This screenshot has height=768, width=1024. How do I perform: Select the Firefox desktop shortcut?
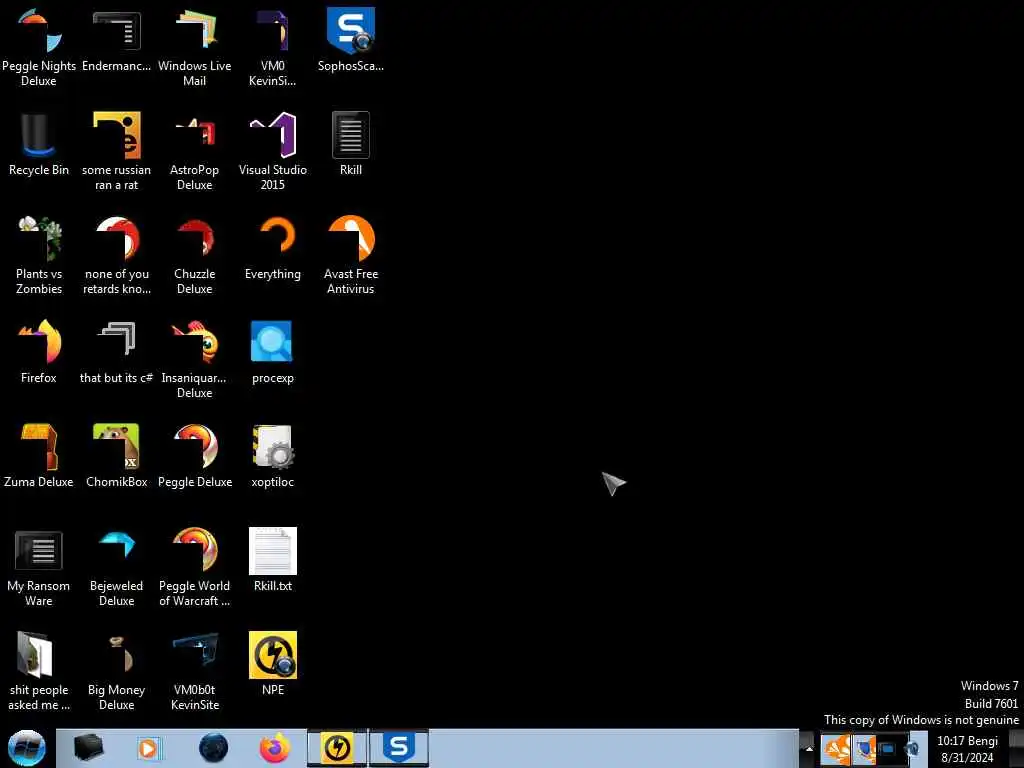tap(39, 353)
